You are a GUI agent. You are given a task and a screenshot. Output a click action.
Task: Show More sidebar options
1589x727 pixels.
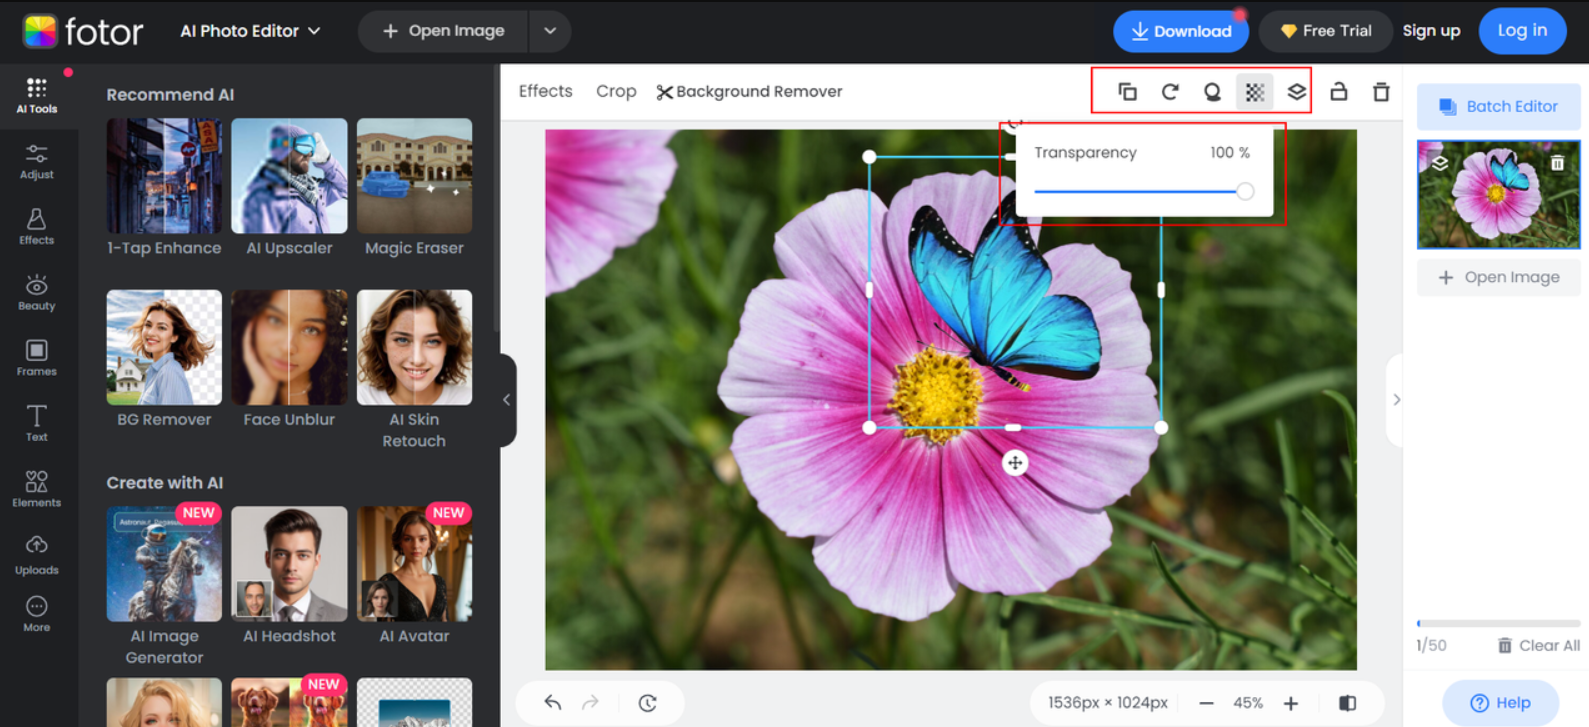(x=37, y=613)
